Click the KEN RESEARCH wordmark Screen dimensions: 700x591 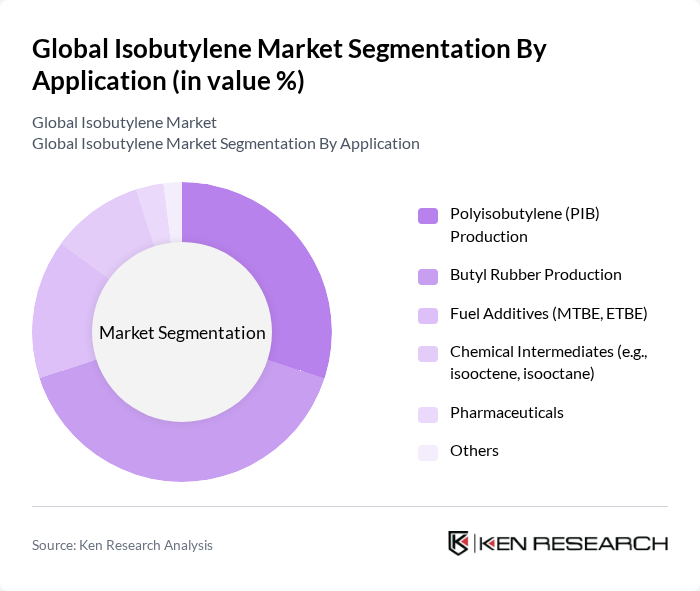click(574, 544)
